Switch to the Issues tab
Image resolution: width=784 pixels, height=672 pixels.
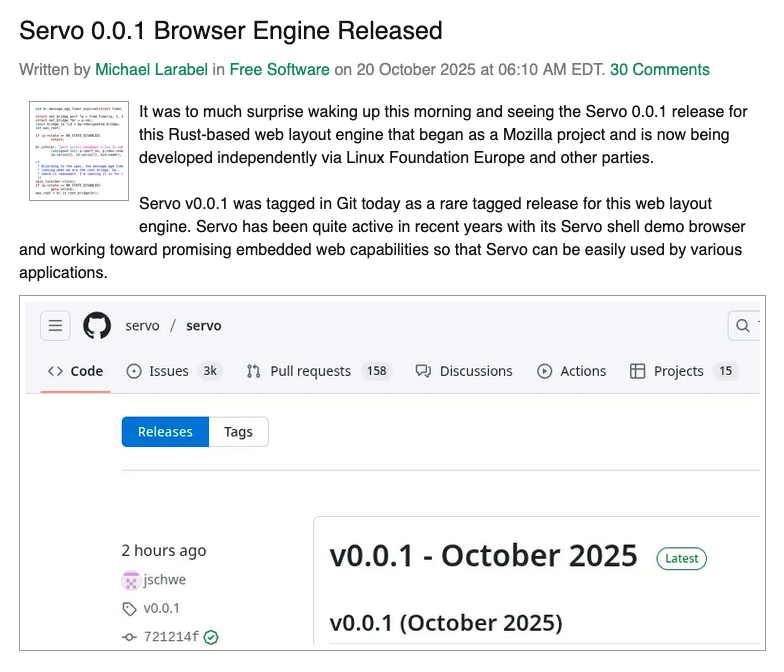coord(174,371)
